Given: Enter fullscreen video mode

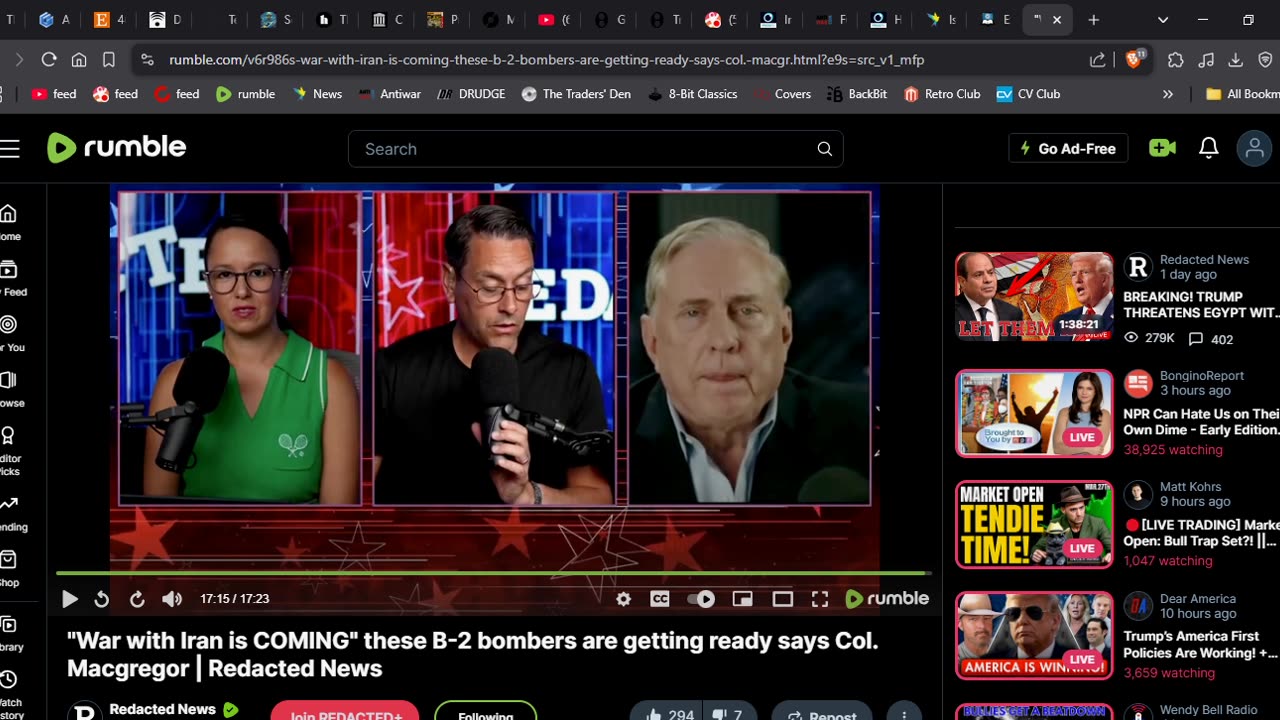Looking at the screenshot, I should [x=820, y=599].
